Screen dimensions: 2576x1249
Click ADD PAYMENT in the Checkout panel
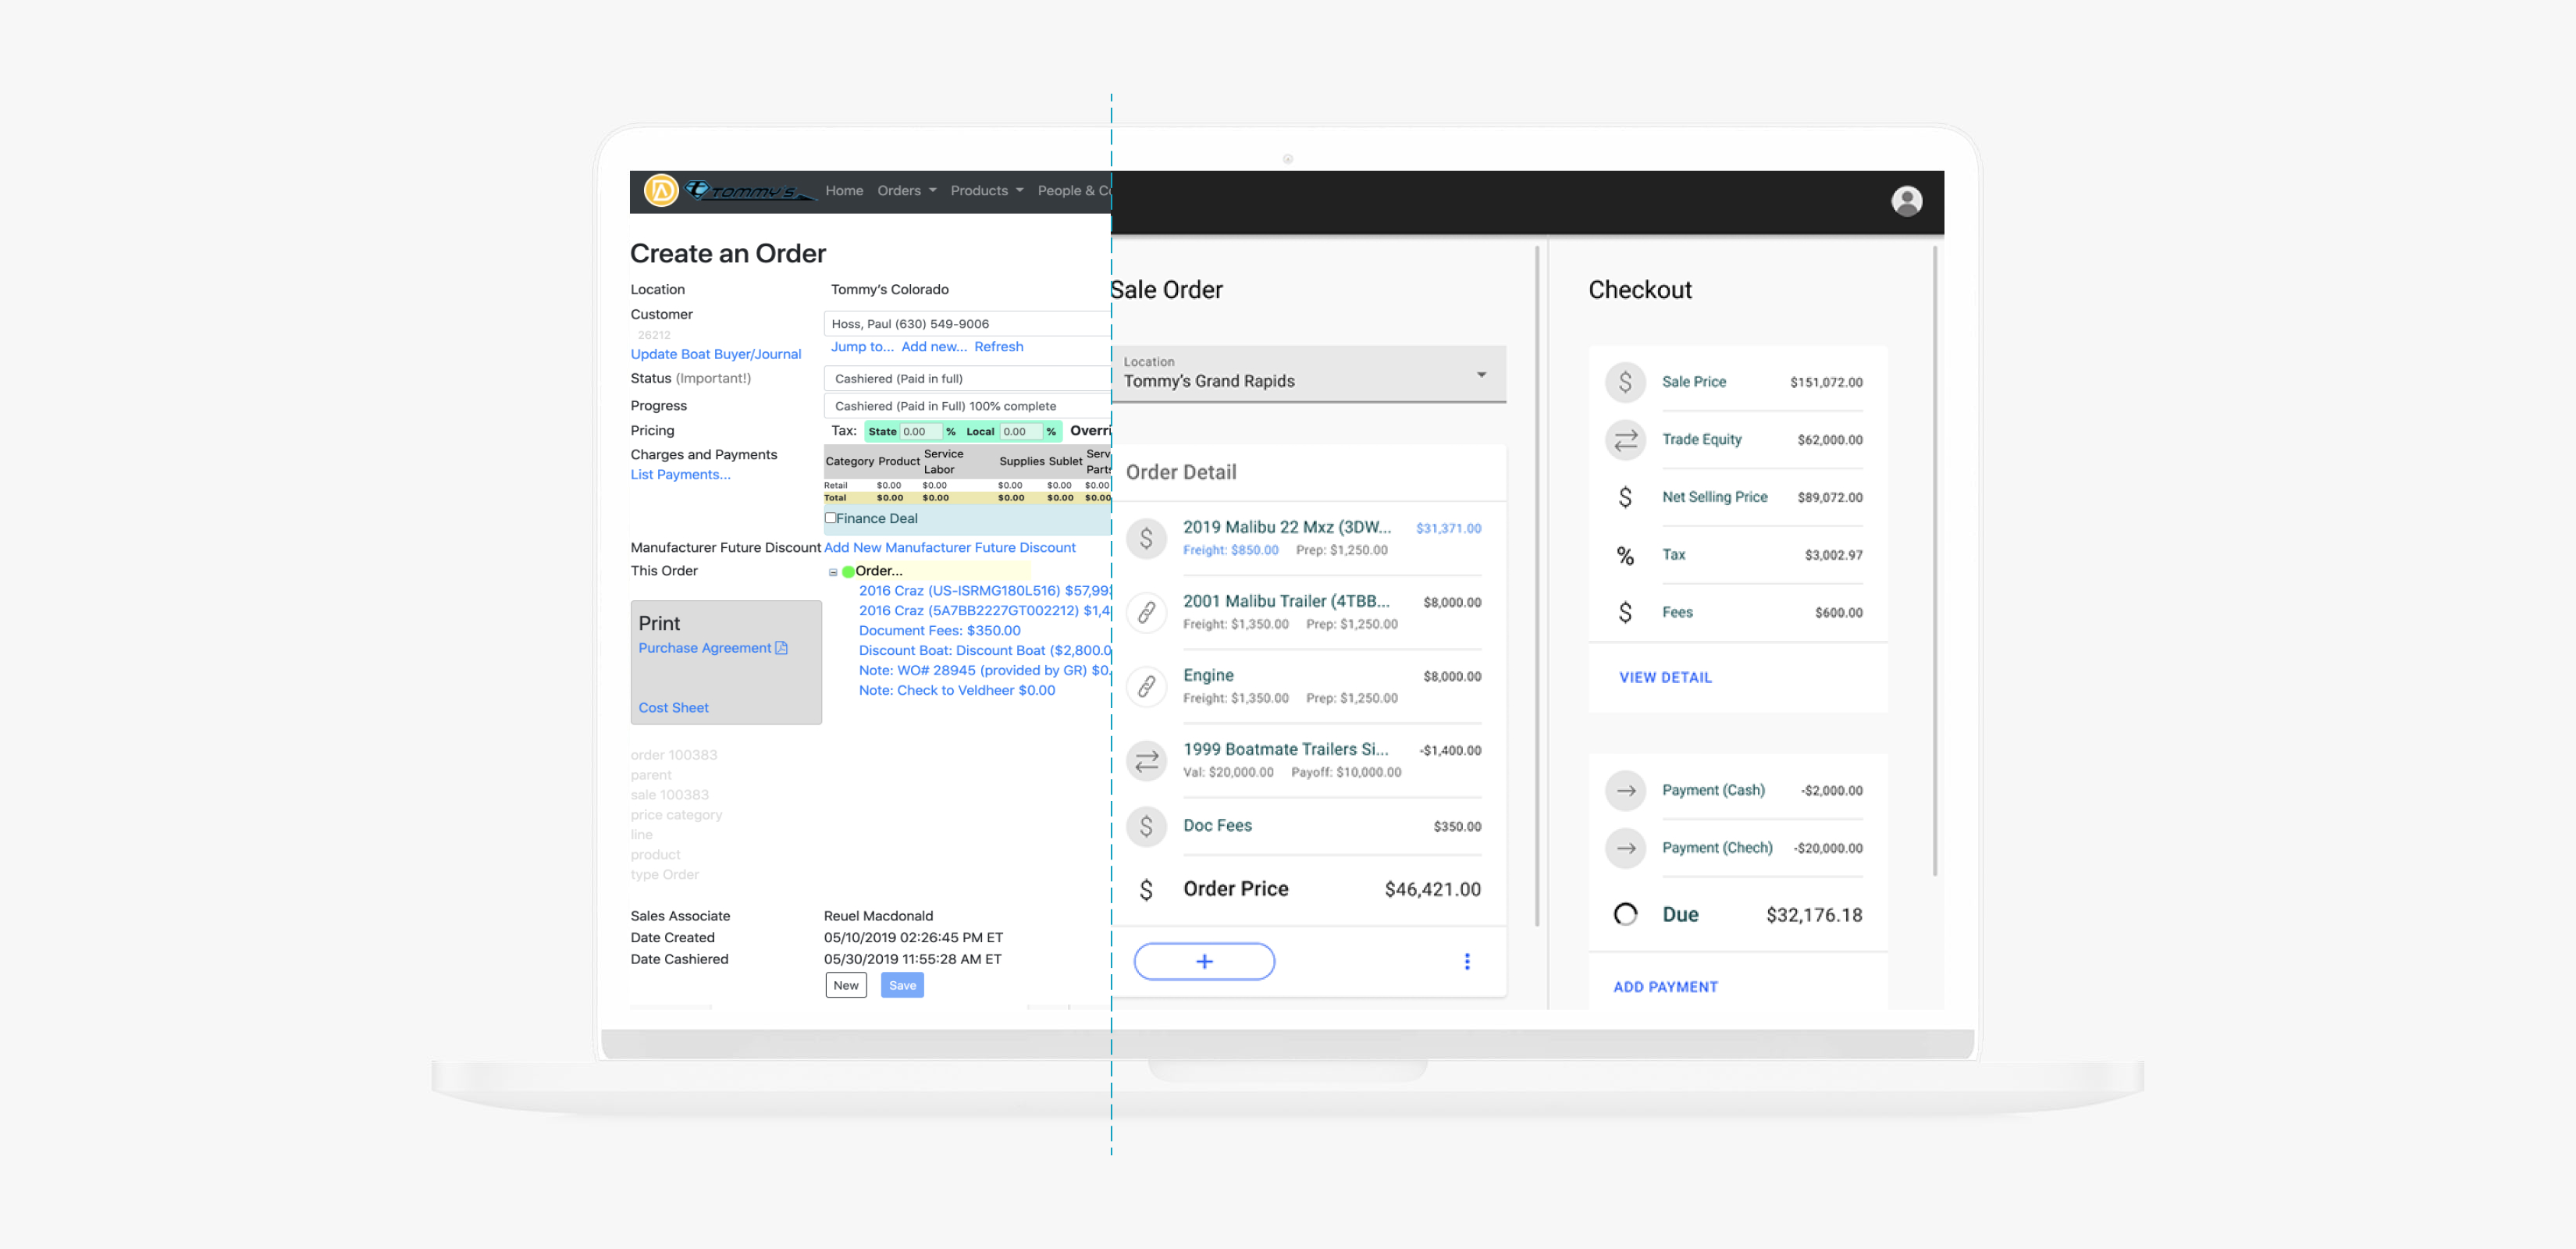(x=1665, y=986)
